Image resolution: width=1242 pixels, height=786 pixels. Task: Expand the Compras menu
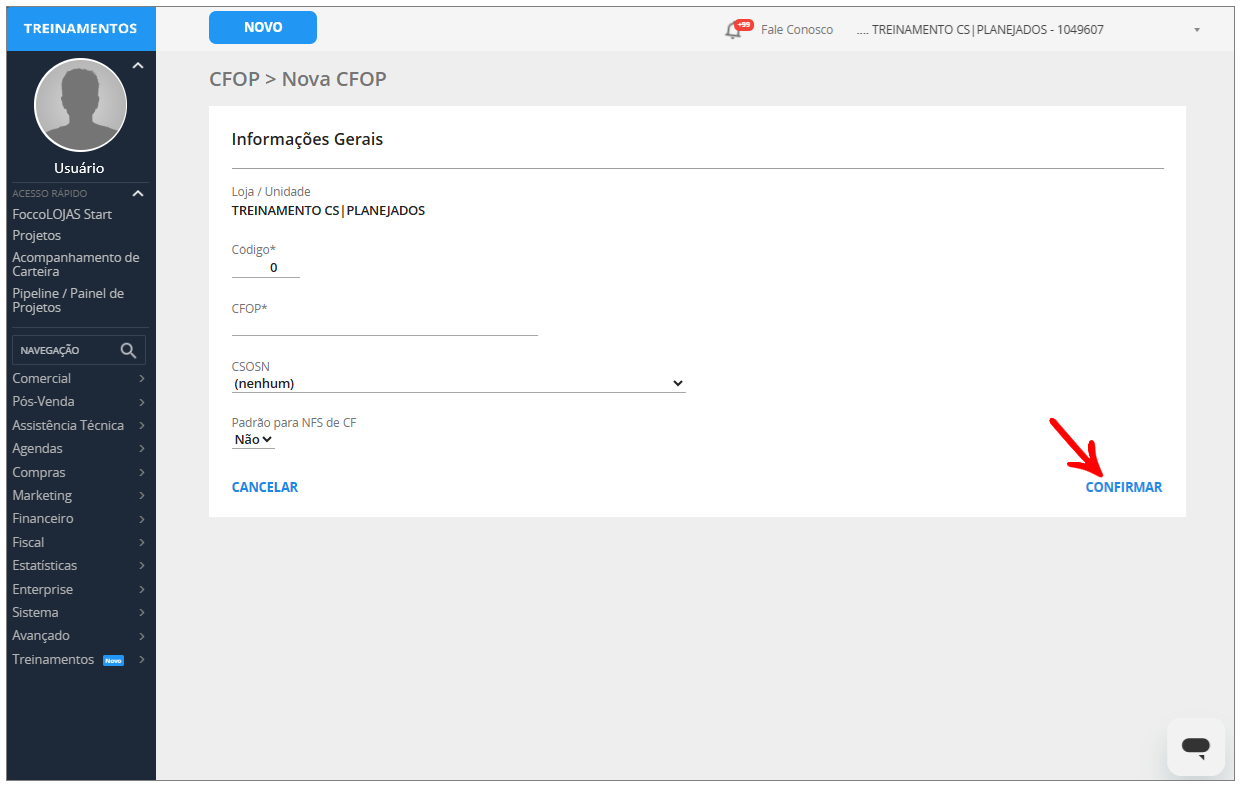79,472
